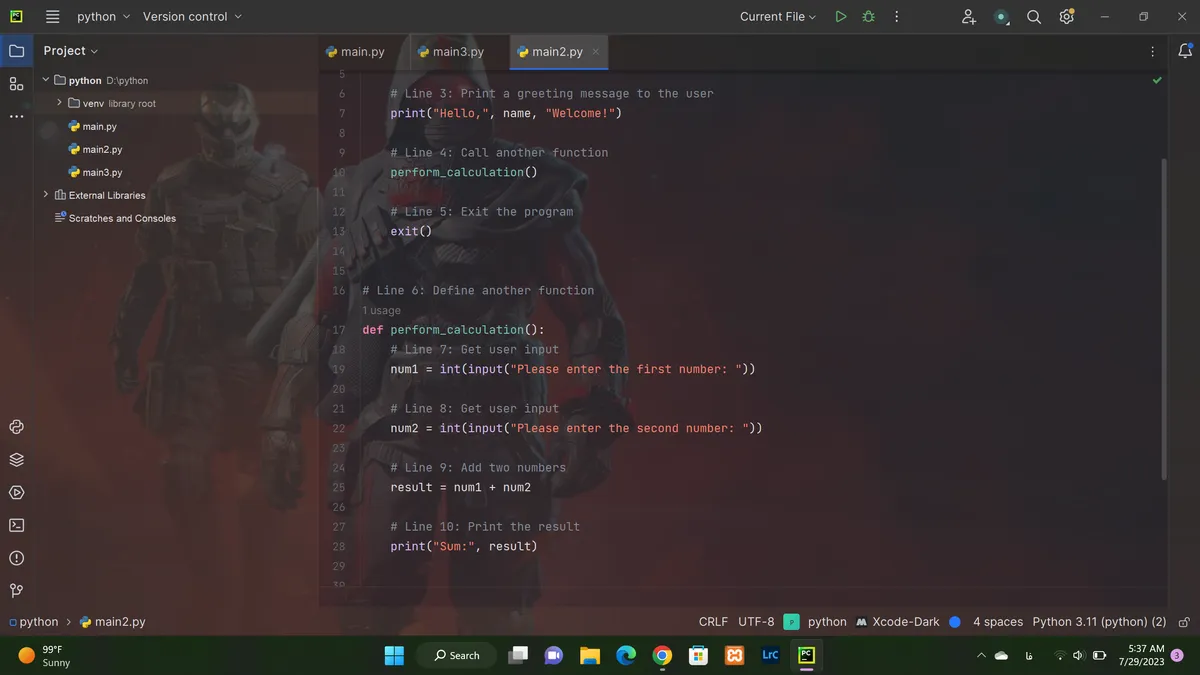The height and width of the screenshot is (675, 1200).
Task: Open the Current File run configuration dropdown
Action: (778, 17)
